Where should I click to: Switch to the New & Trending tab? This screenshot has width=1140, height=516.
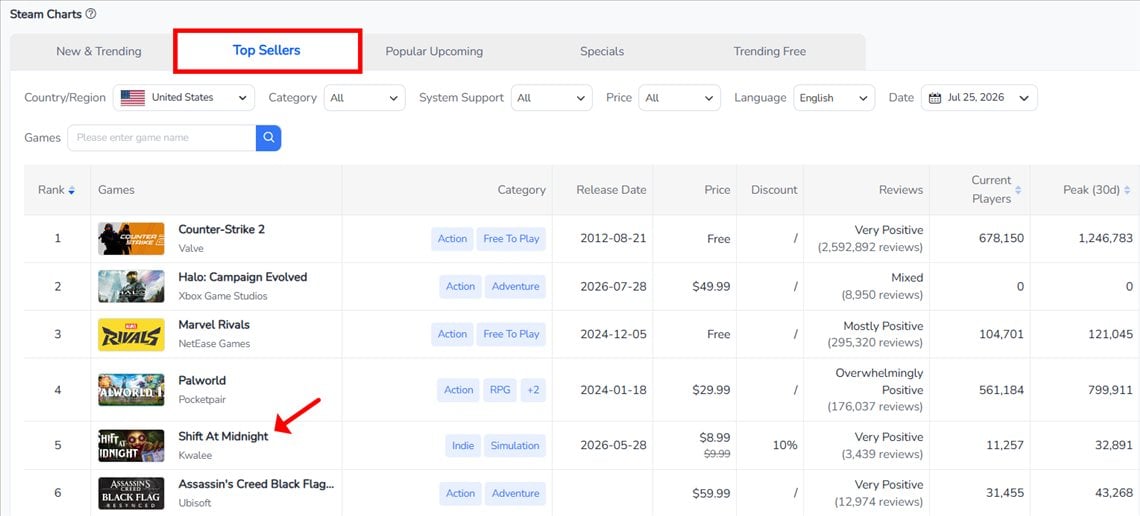(99, 52)
